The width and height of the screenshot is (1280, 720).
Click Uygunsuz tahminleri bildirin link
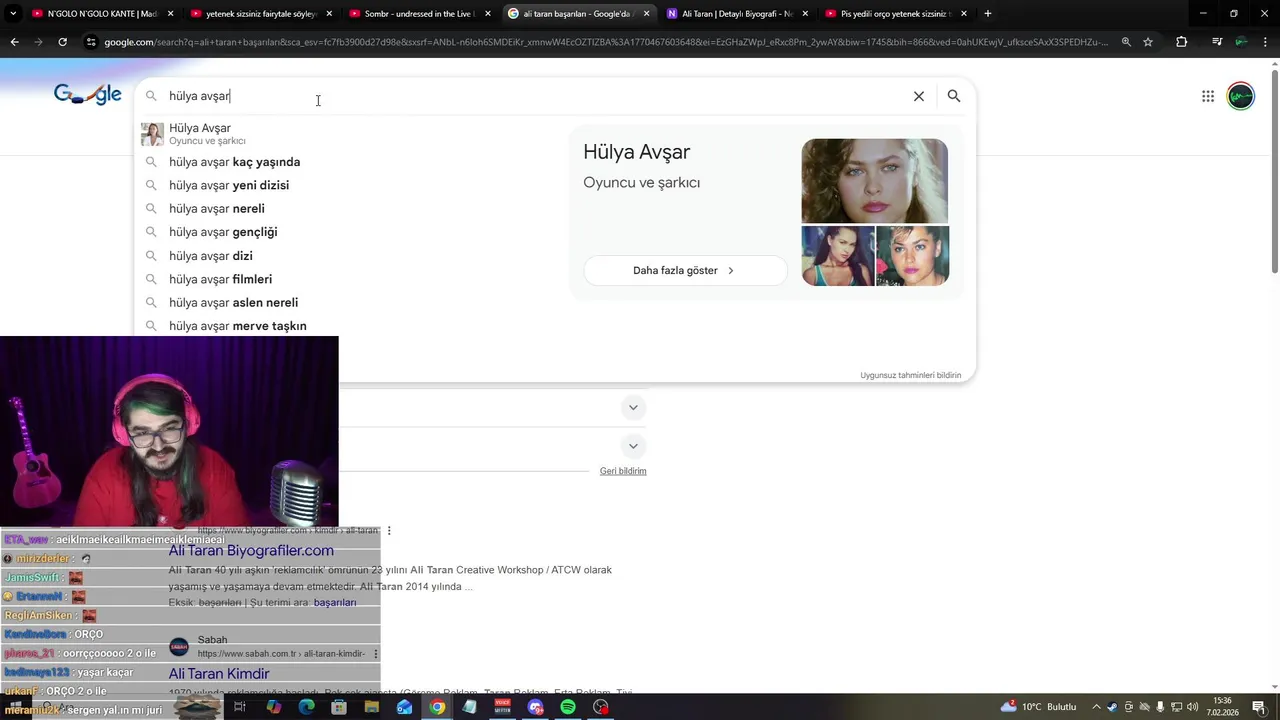tap(910, 375)
